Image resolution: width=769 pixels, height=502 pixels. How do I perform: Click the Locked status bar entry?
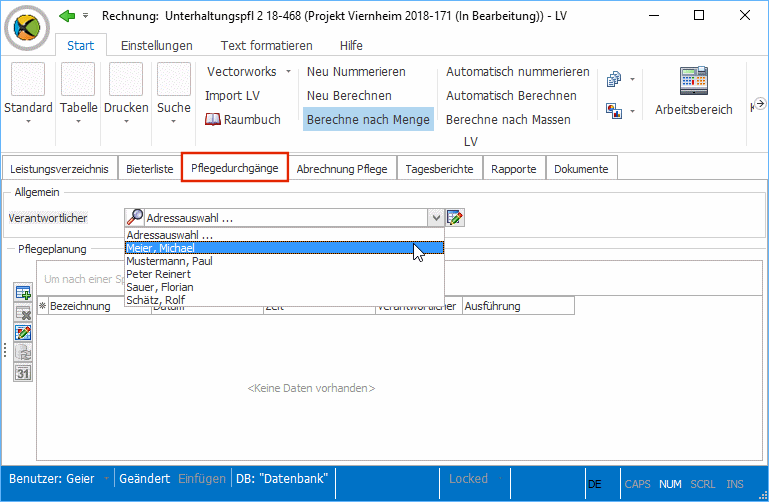pos(468,478)
